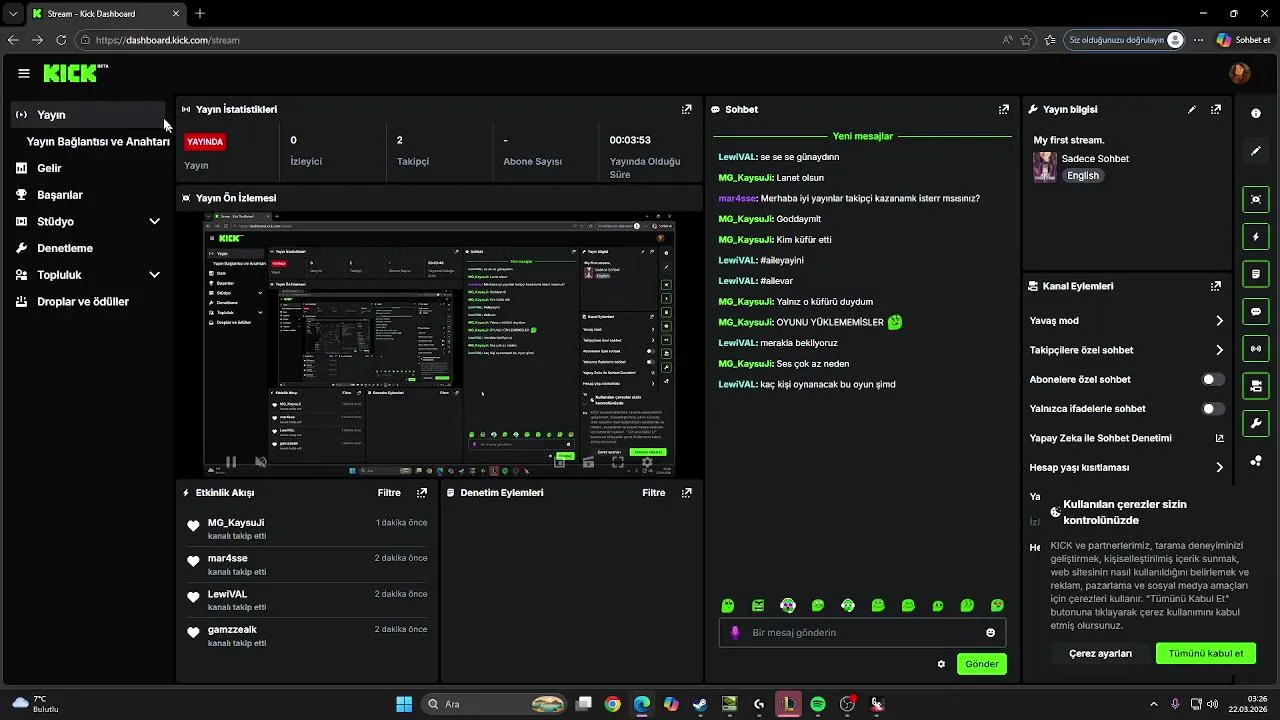Click the Yeni mesajlar divider label

click(x=862, y=136)
